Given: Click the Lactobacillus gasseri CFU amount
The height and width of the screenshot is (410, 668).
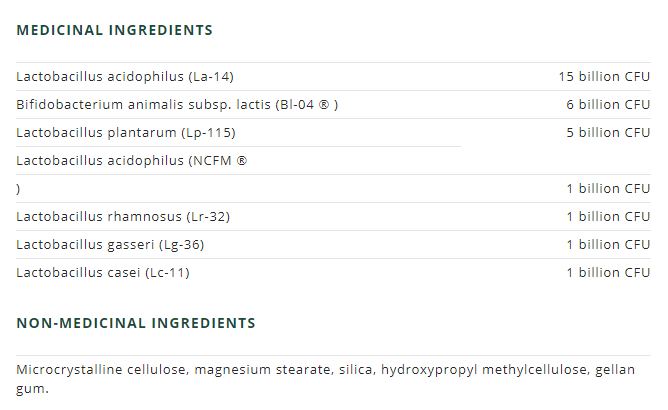Looking at the screenshot, I should pos(608,244).
